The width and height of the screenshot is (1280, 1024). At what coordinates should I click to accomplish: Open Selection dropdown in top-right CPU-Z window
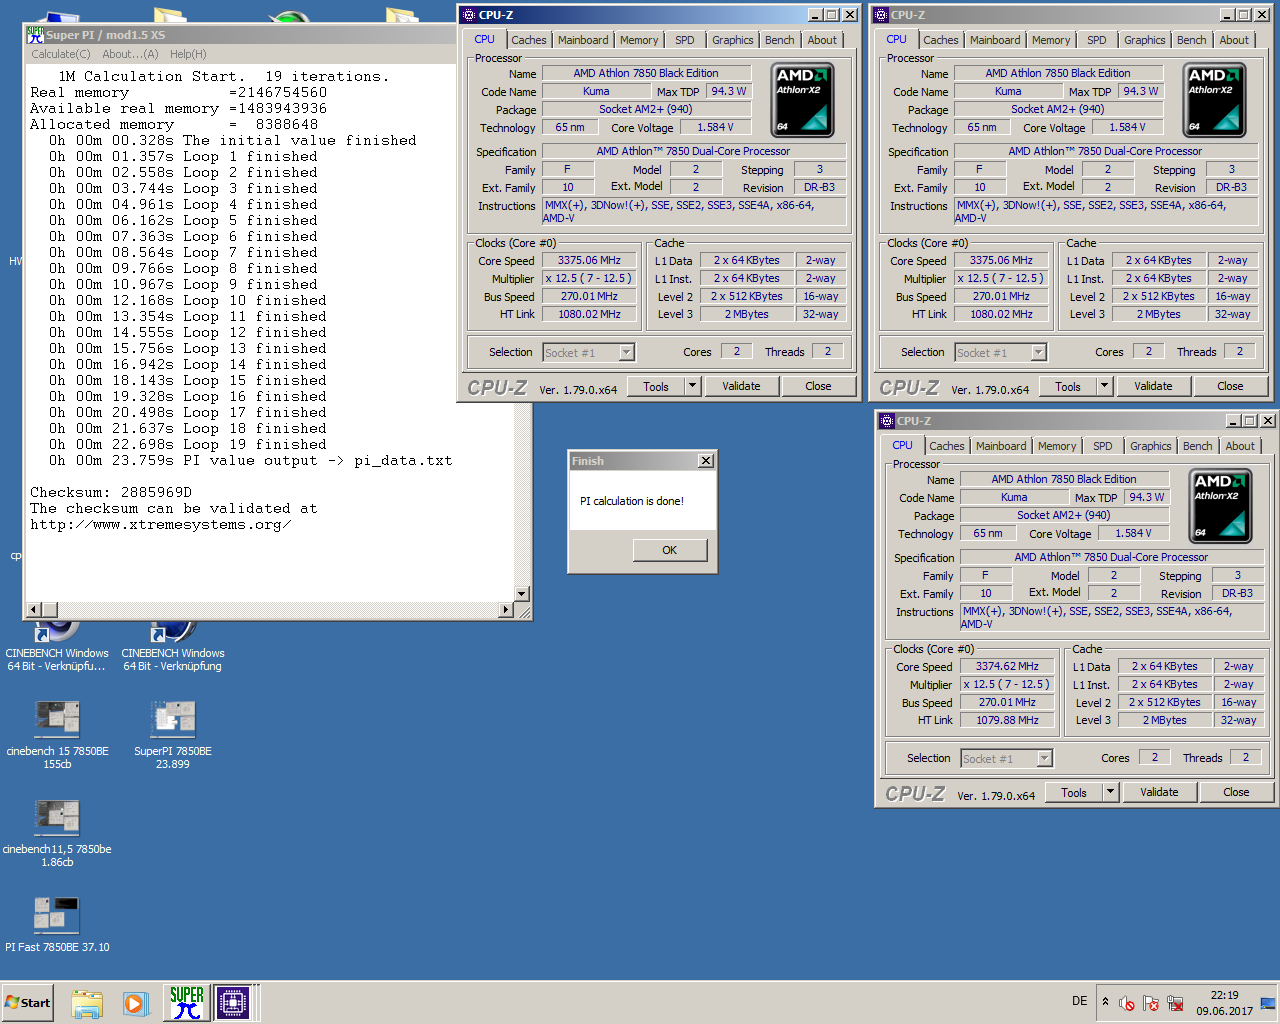(x=1001, y=352)
